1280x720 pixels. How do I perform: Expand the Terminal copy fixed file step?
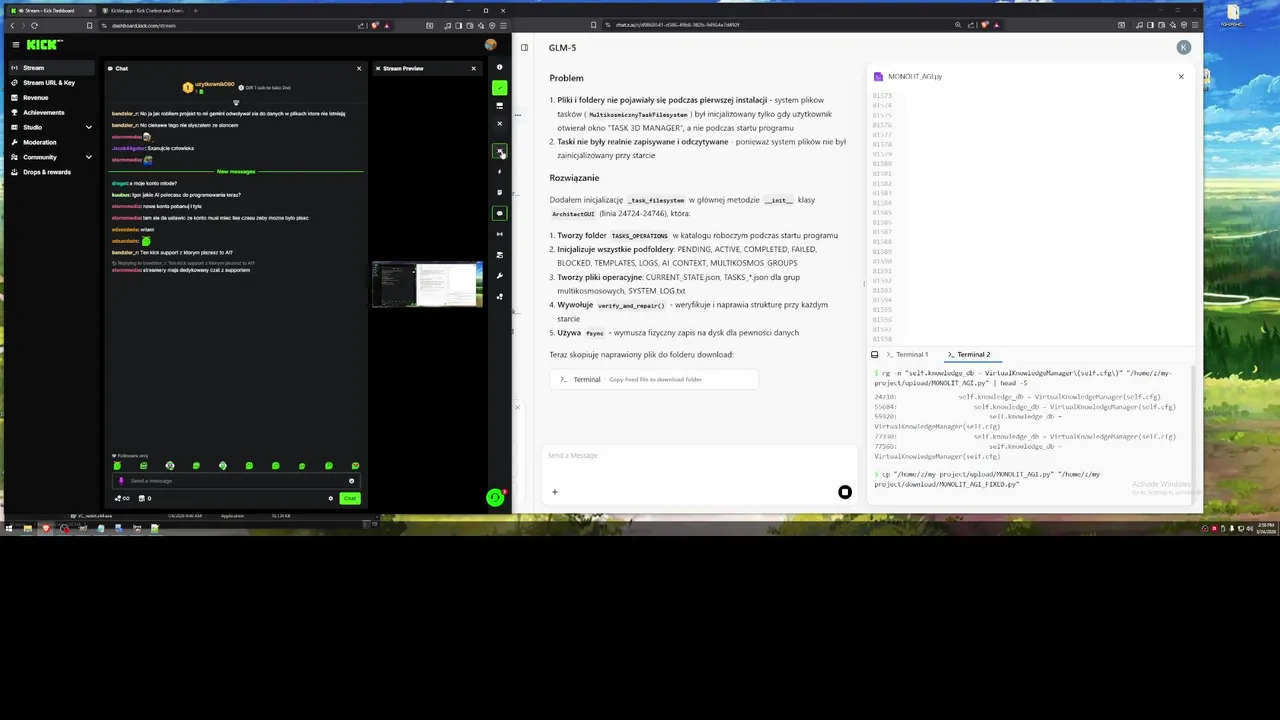click(x=654, y=379)
